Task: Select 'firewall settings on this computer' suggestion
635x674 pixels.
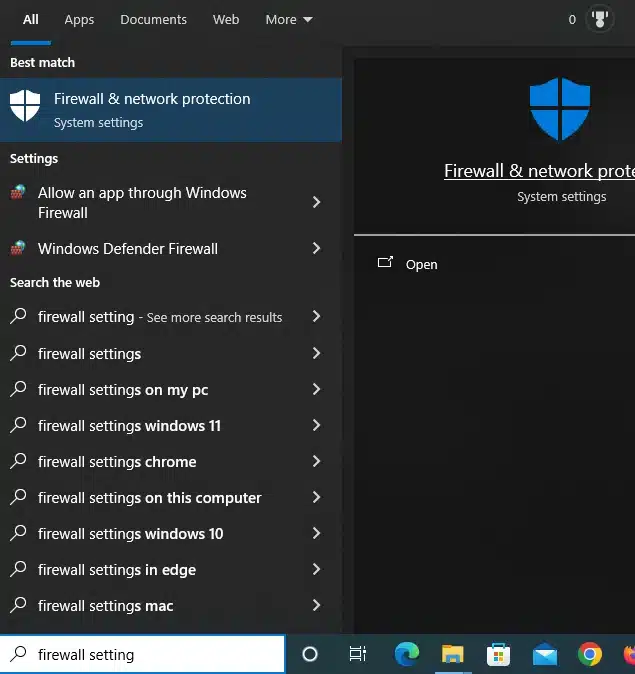Action: coord(171,498)
